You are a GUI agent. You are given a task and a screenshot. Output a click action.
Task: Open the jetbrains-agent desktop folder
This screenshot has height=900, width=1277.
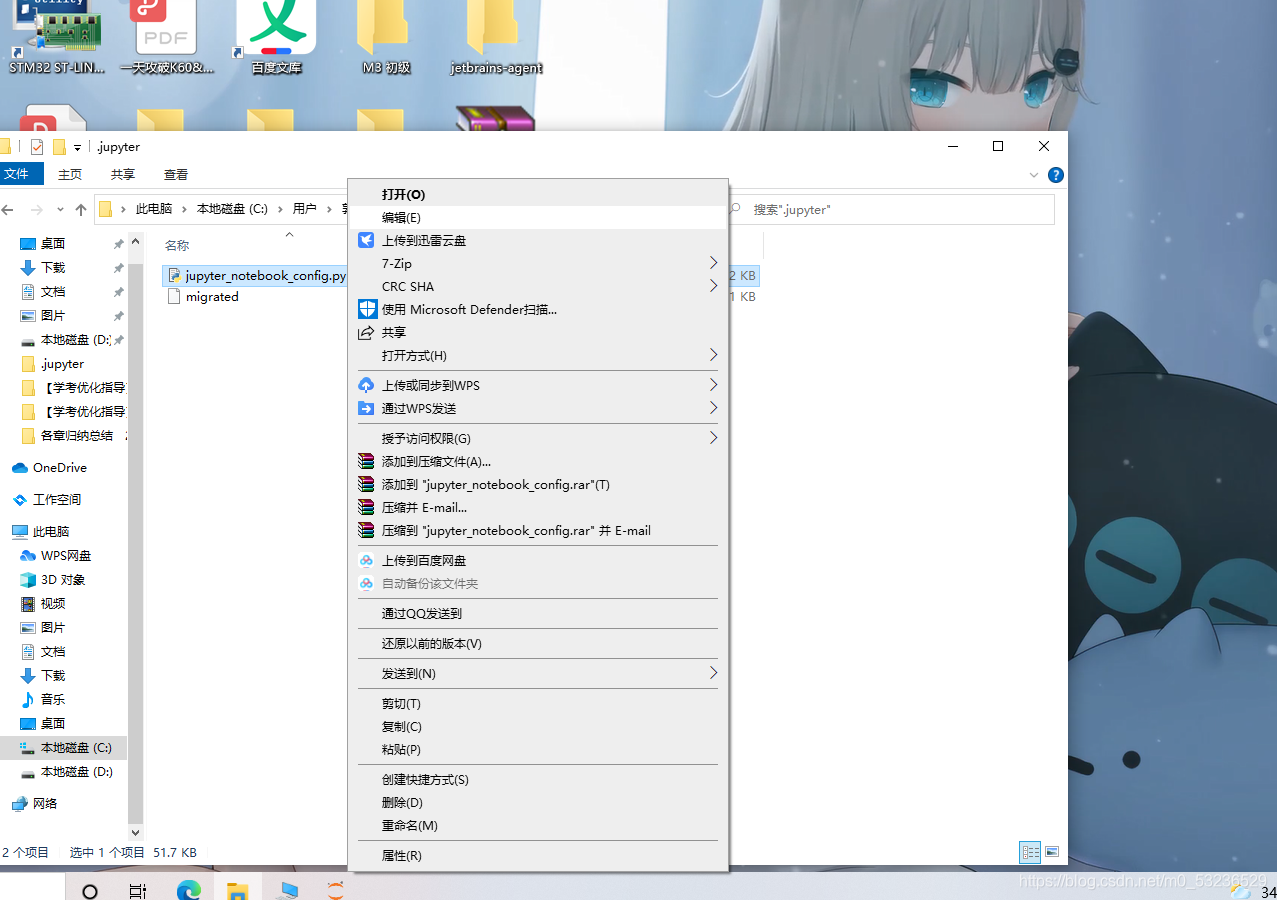click(x=496, y=36)
